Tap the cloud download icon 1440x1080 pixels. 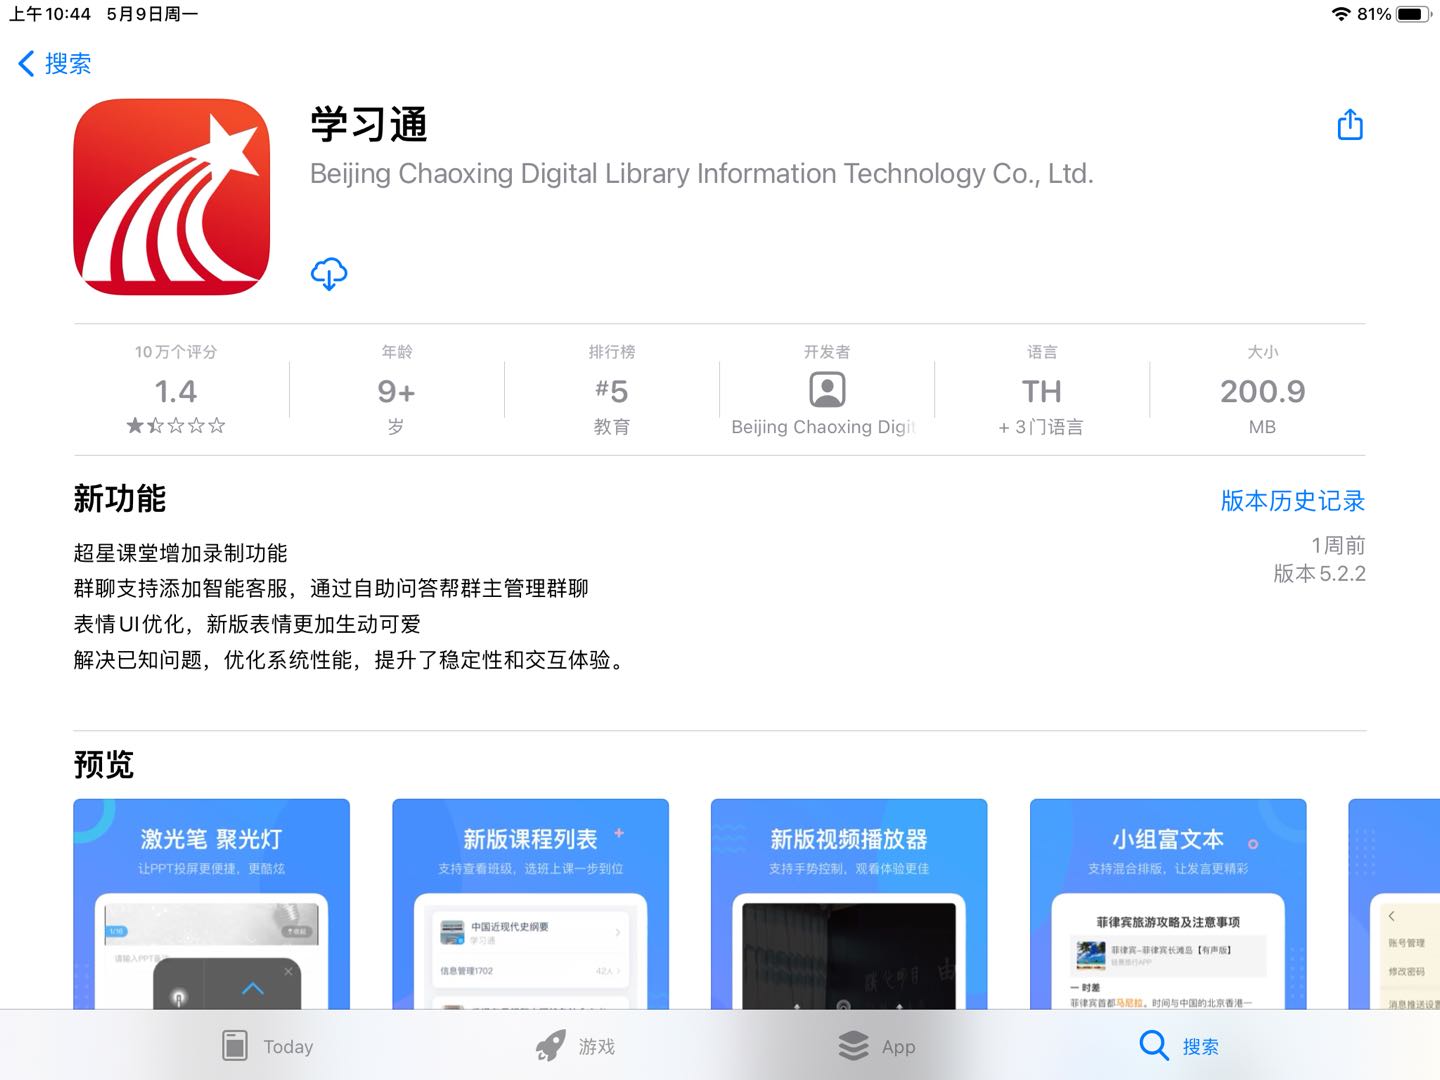tap(329, 273)
